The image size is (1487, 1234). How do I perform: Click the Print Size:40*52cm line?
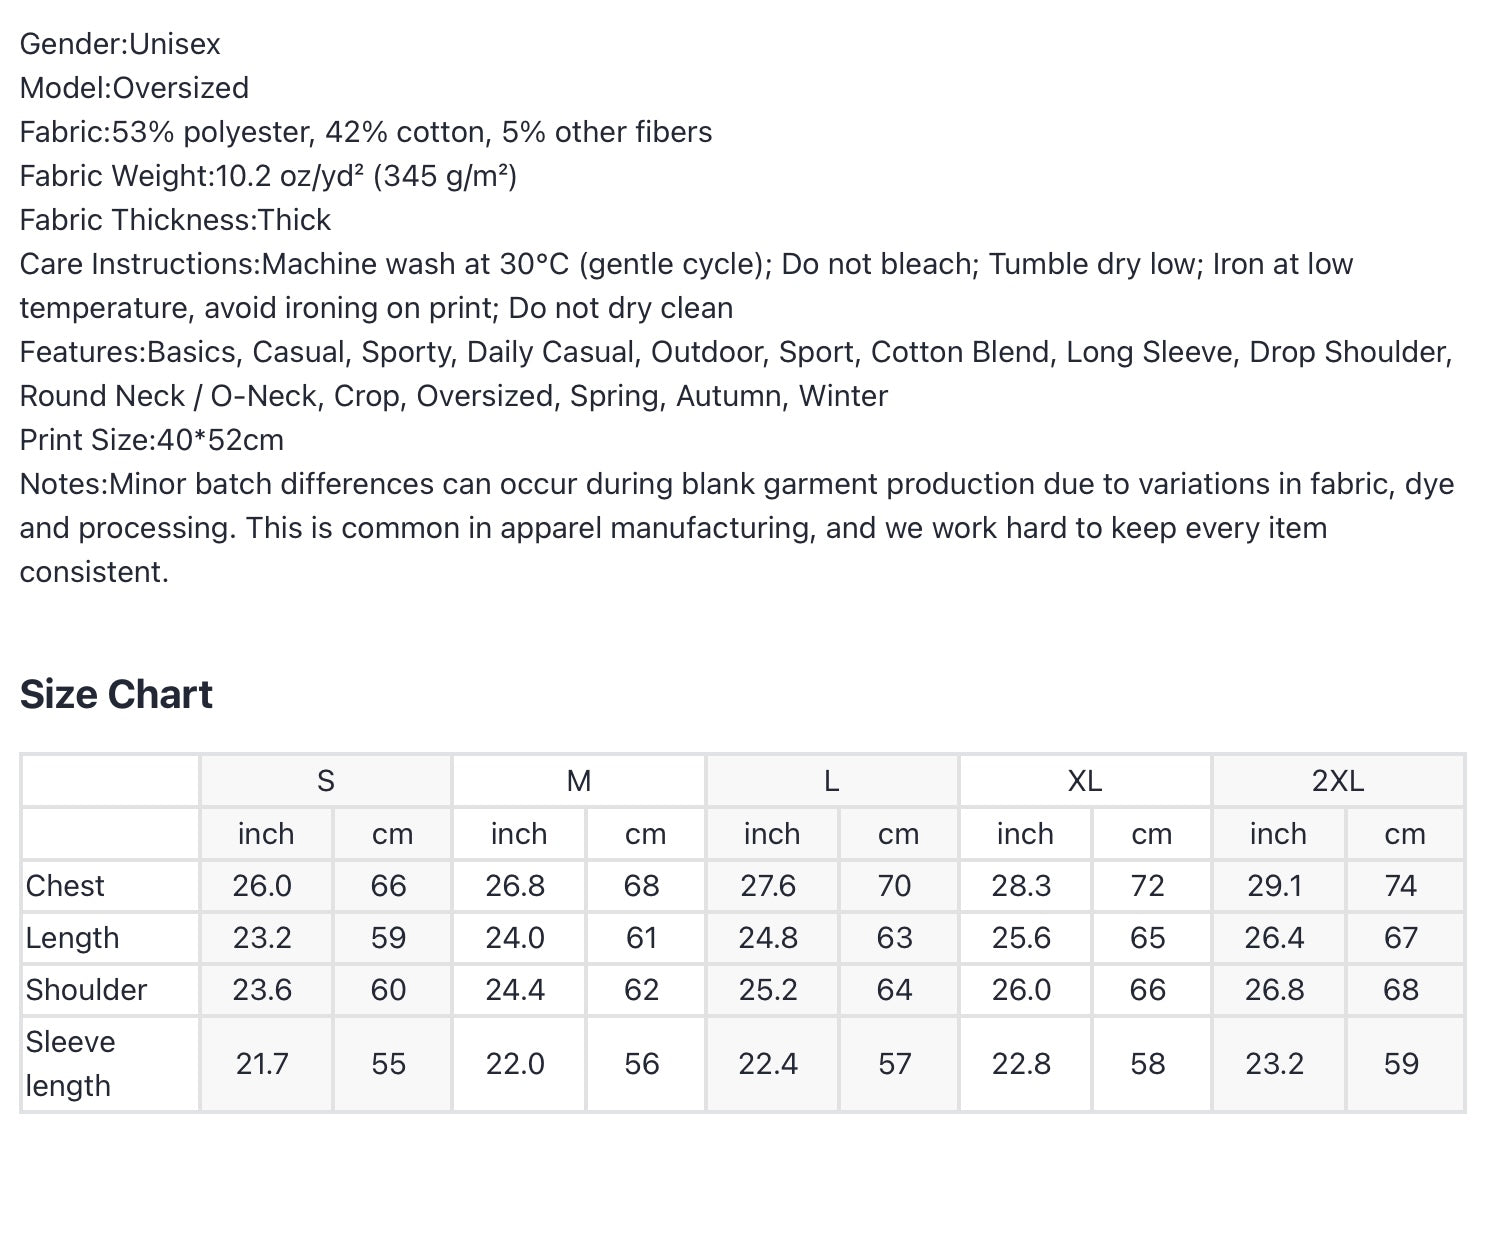point(152,440)
